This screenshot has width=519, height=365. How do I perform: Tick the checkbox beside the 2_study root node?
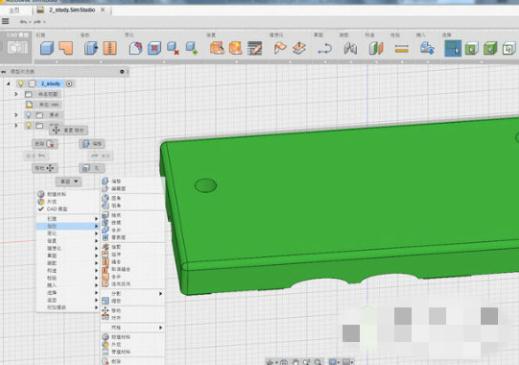coord(32,84)
